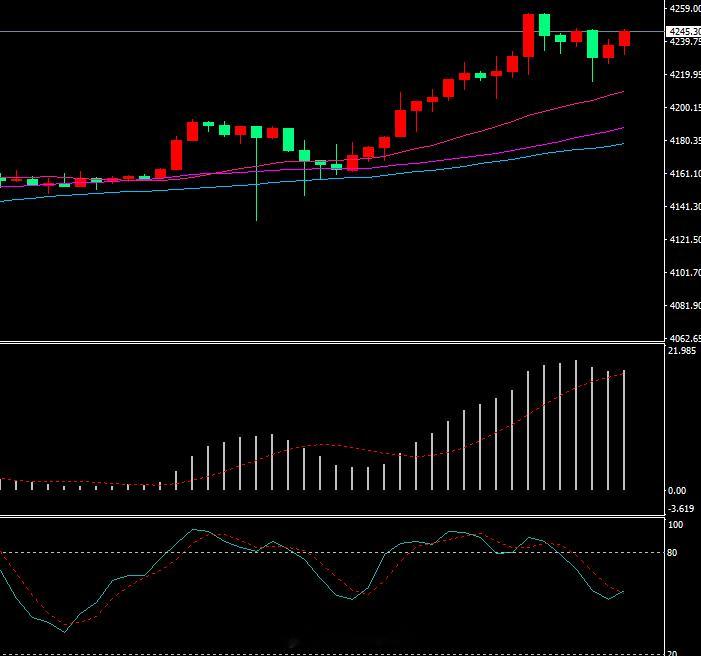Click the 4161.10 price axis label

(685, 174)
